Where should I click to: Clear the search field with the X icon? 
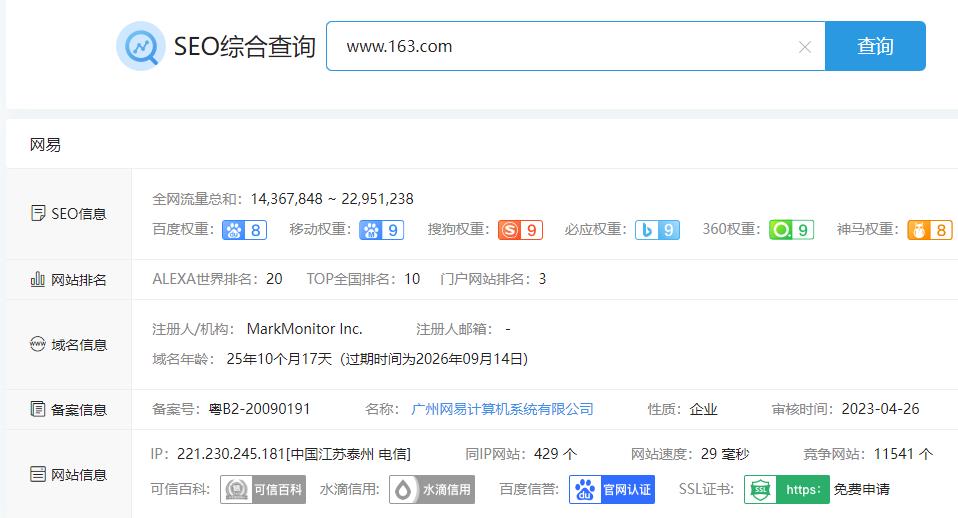tap(805, 47)
